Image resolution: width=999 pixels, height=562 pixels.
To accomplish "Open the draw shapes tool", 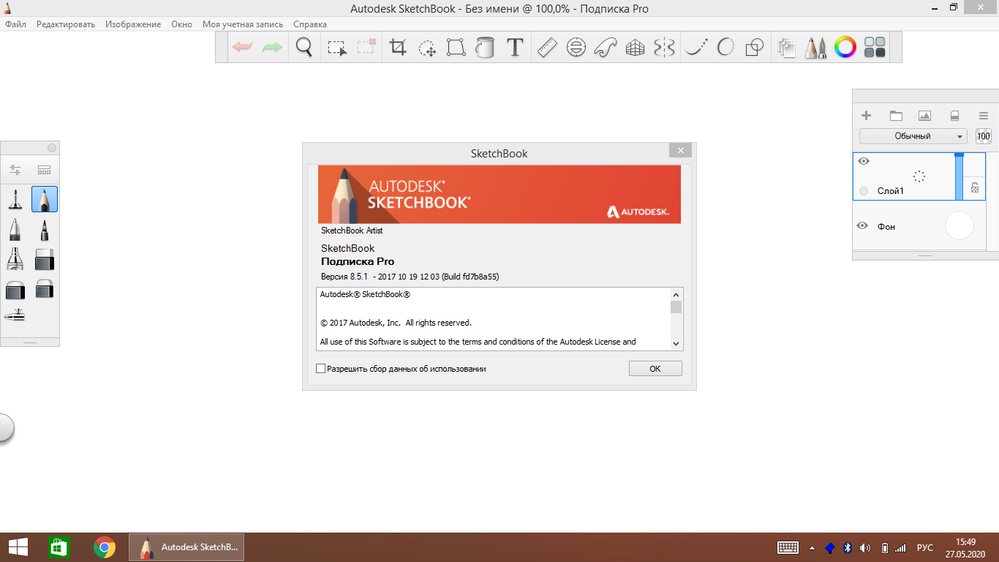I will point(754,47).
